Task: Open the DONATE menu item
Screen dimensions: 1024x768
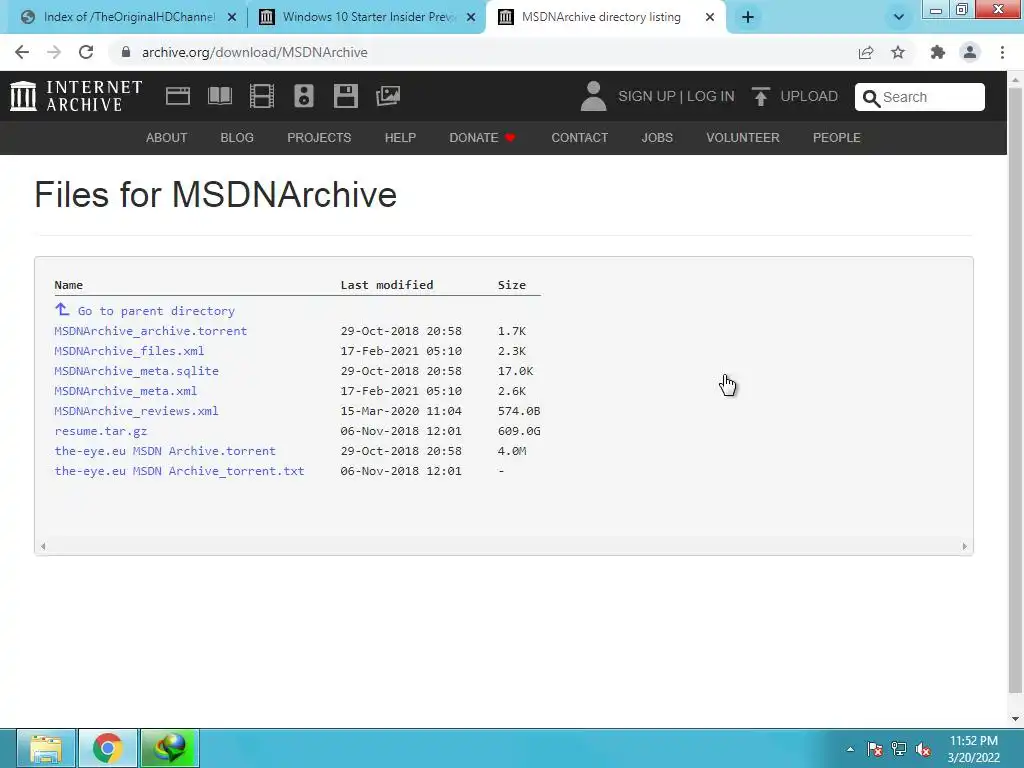Action: pyautogui.click(x=483, y=138)
